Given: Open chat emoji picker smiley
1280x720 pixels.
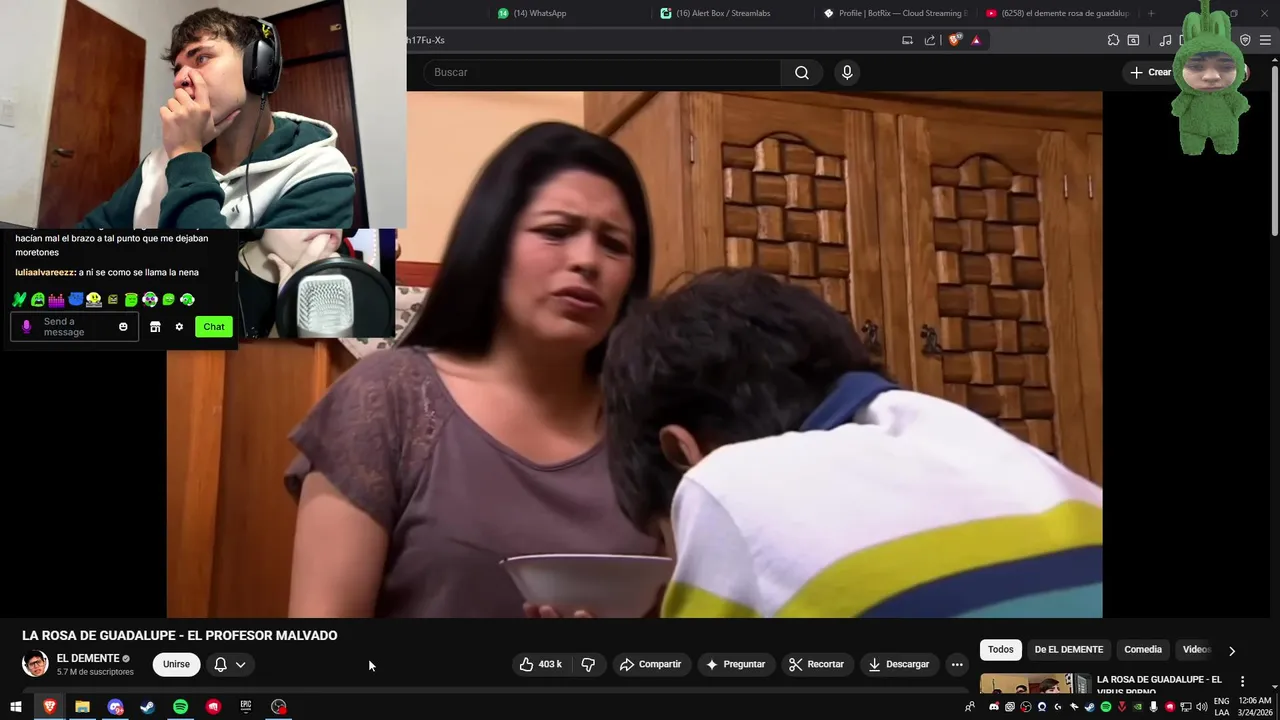Looking at the screenshot, I should [x=123, y=327].
